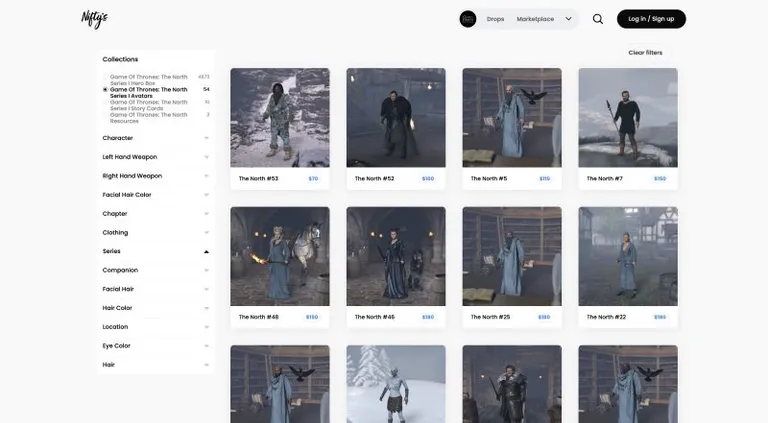Expand the Left Hand Weapon filter

[x=156, y=157]
